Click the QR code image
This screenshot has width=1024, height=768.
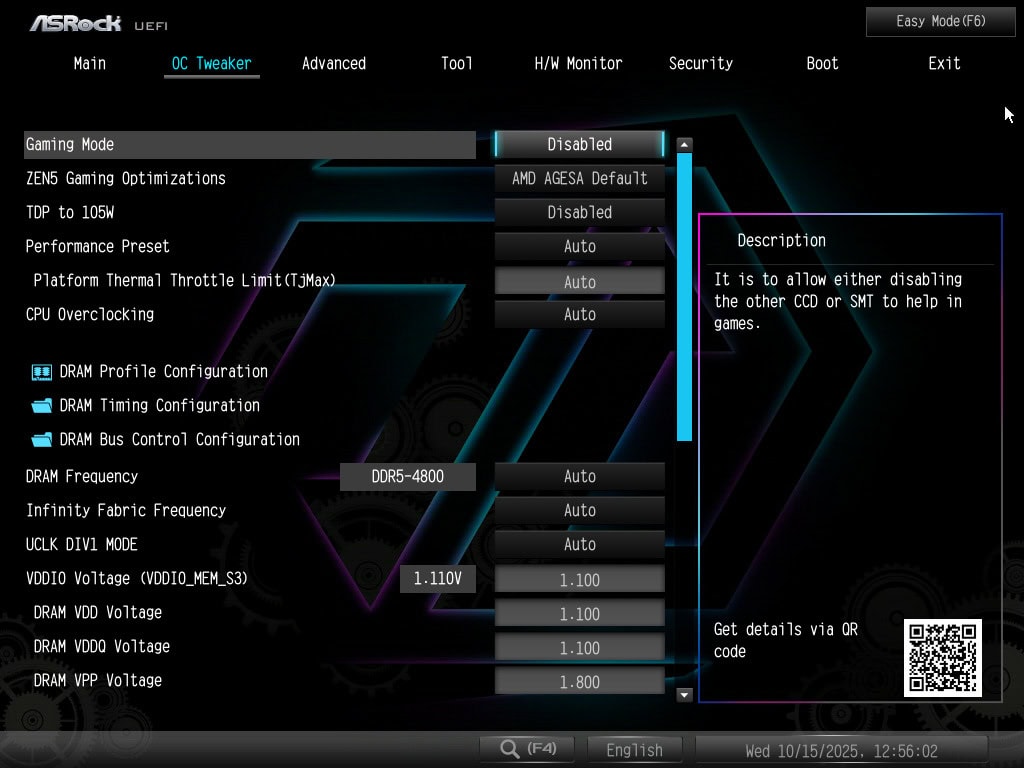pyautogui.click(x=942, y=657)
